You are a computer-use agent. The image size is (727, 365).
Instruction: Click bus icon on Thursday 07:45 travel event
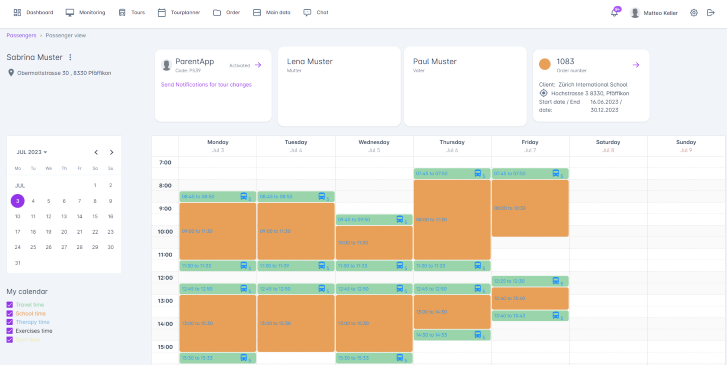click(x=478, y=173)
